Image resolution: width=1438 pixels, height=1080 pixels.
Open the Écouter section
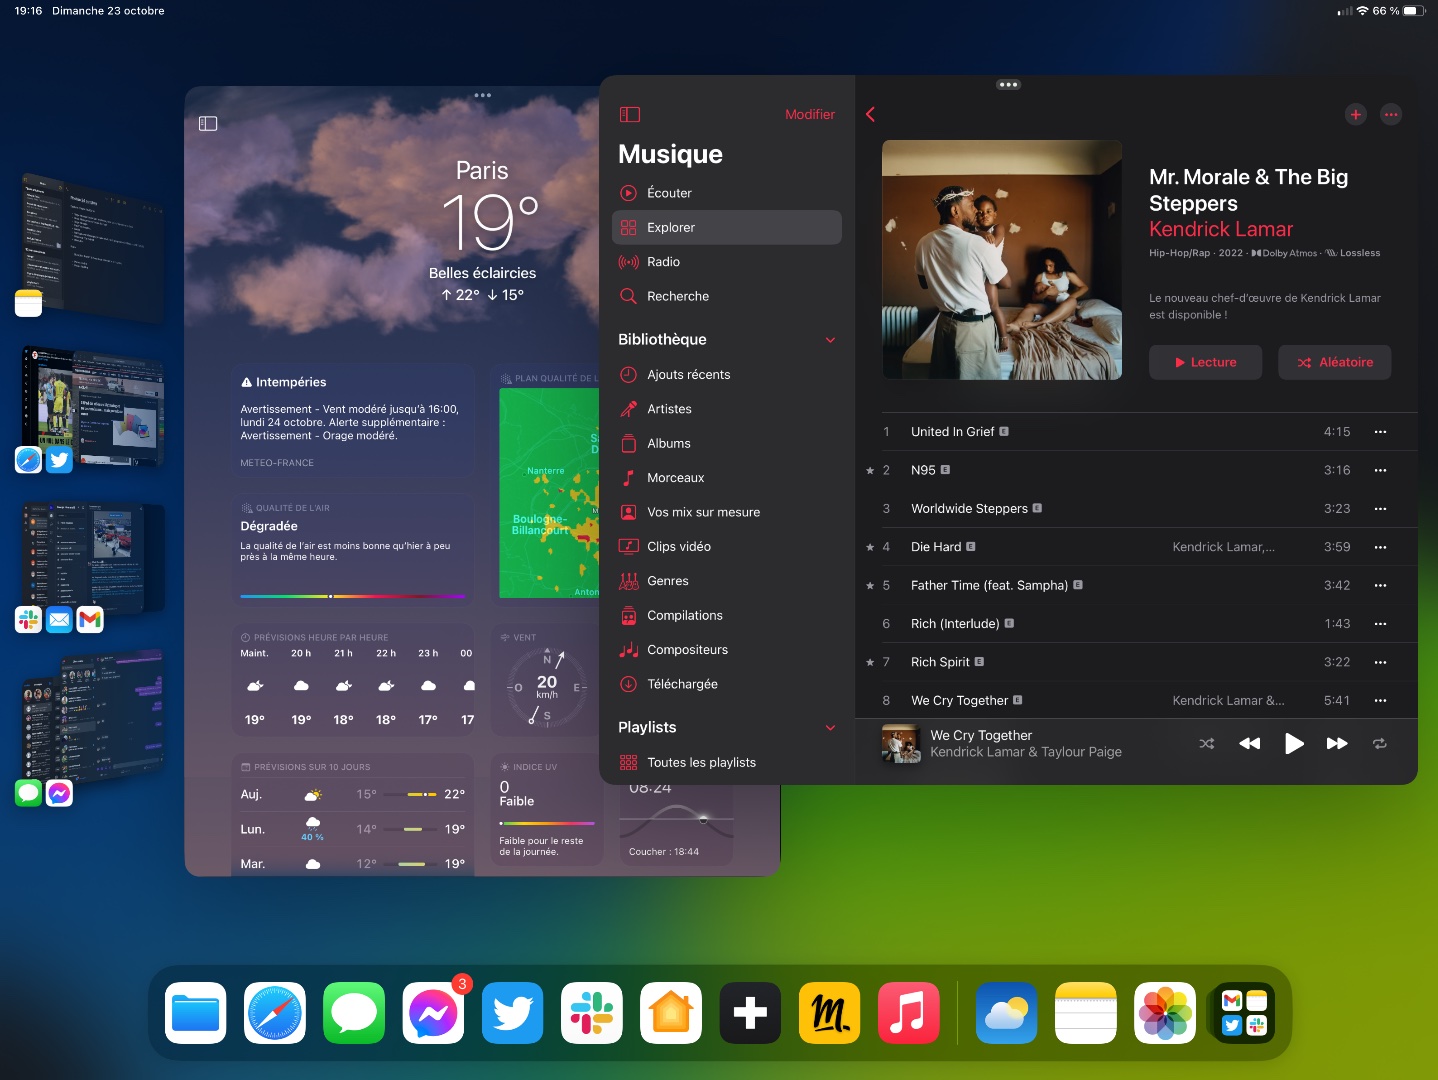pyautogui.click(x=727, y=193)
